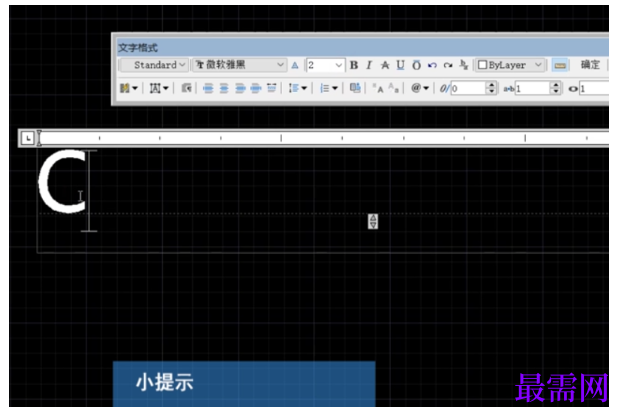Toggle the ruler display button

click(x=560, y=65)
